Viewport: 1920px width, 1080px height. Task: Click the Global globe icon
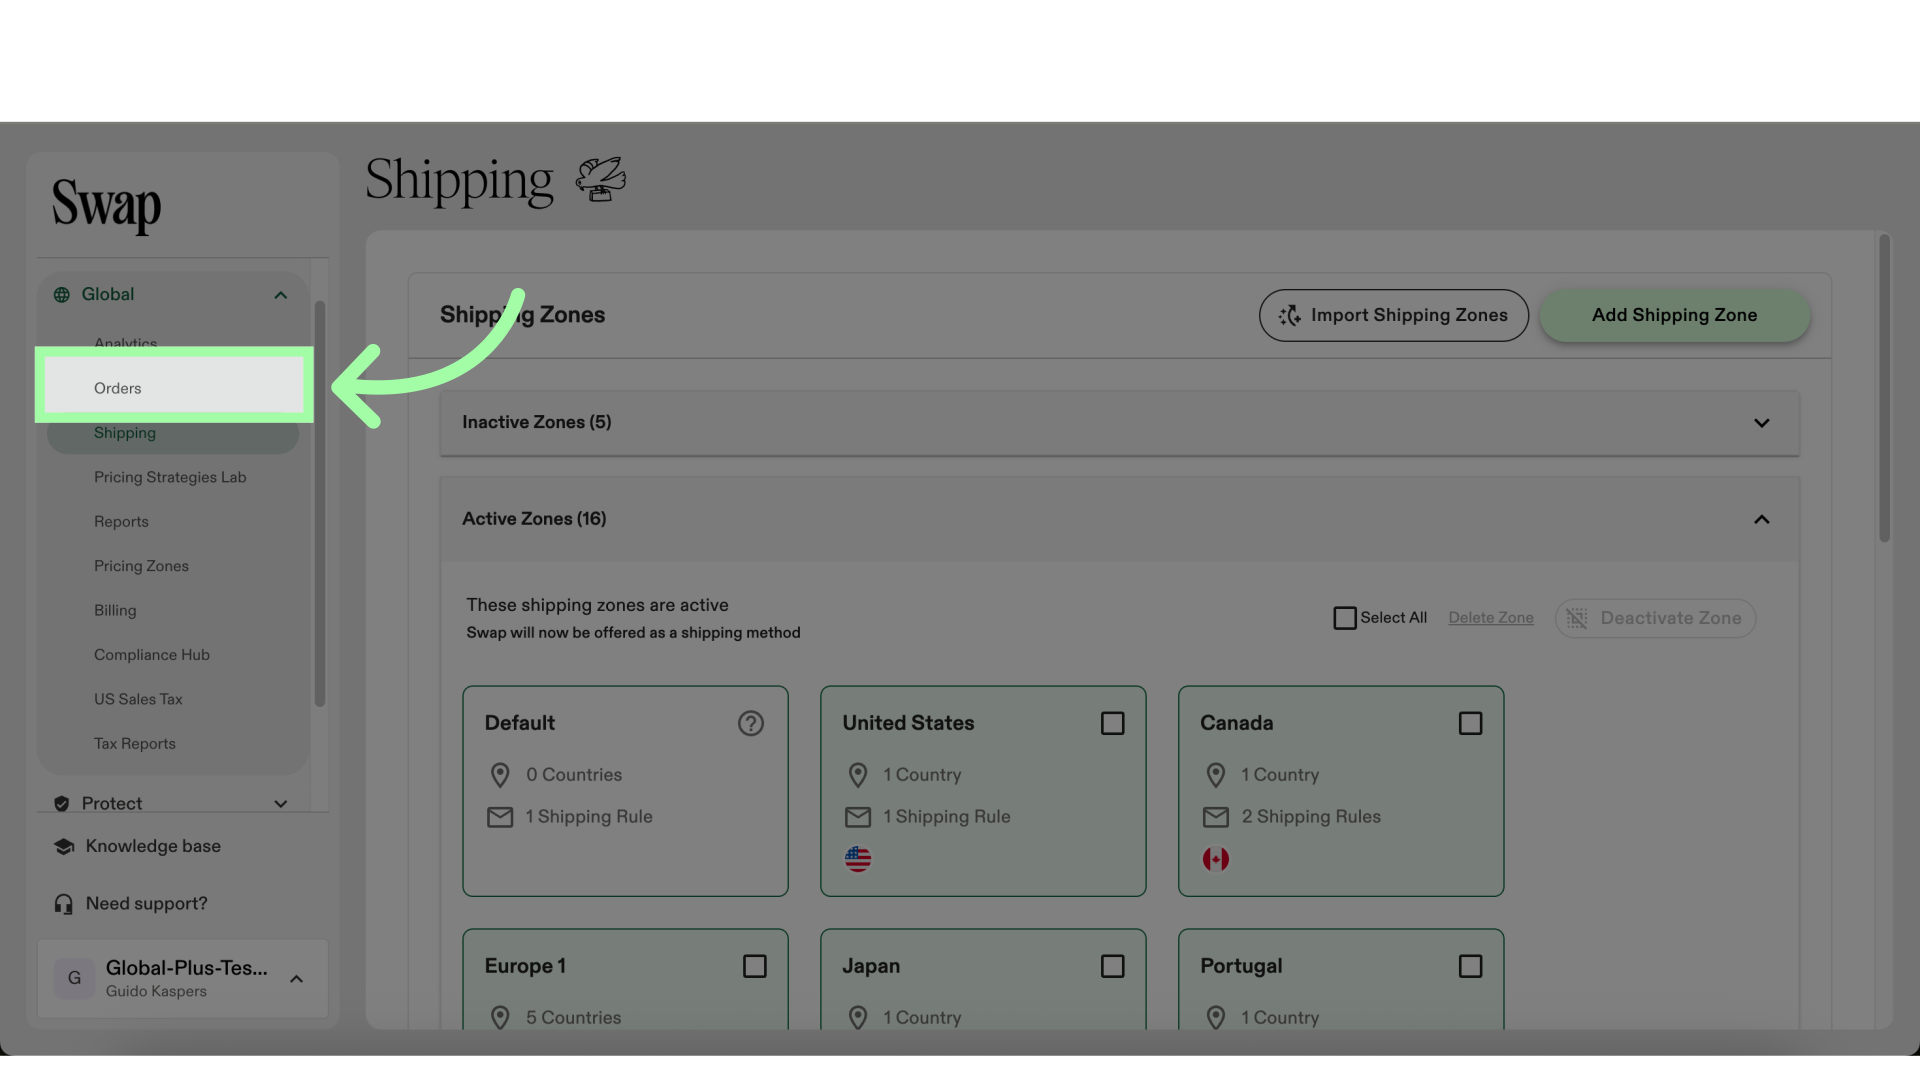point(62,295)
